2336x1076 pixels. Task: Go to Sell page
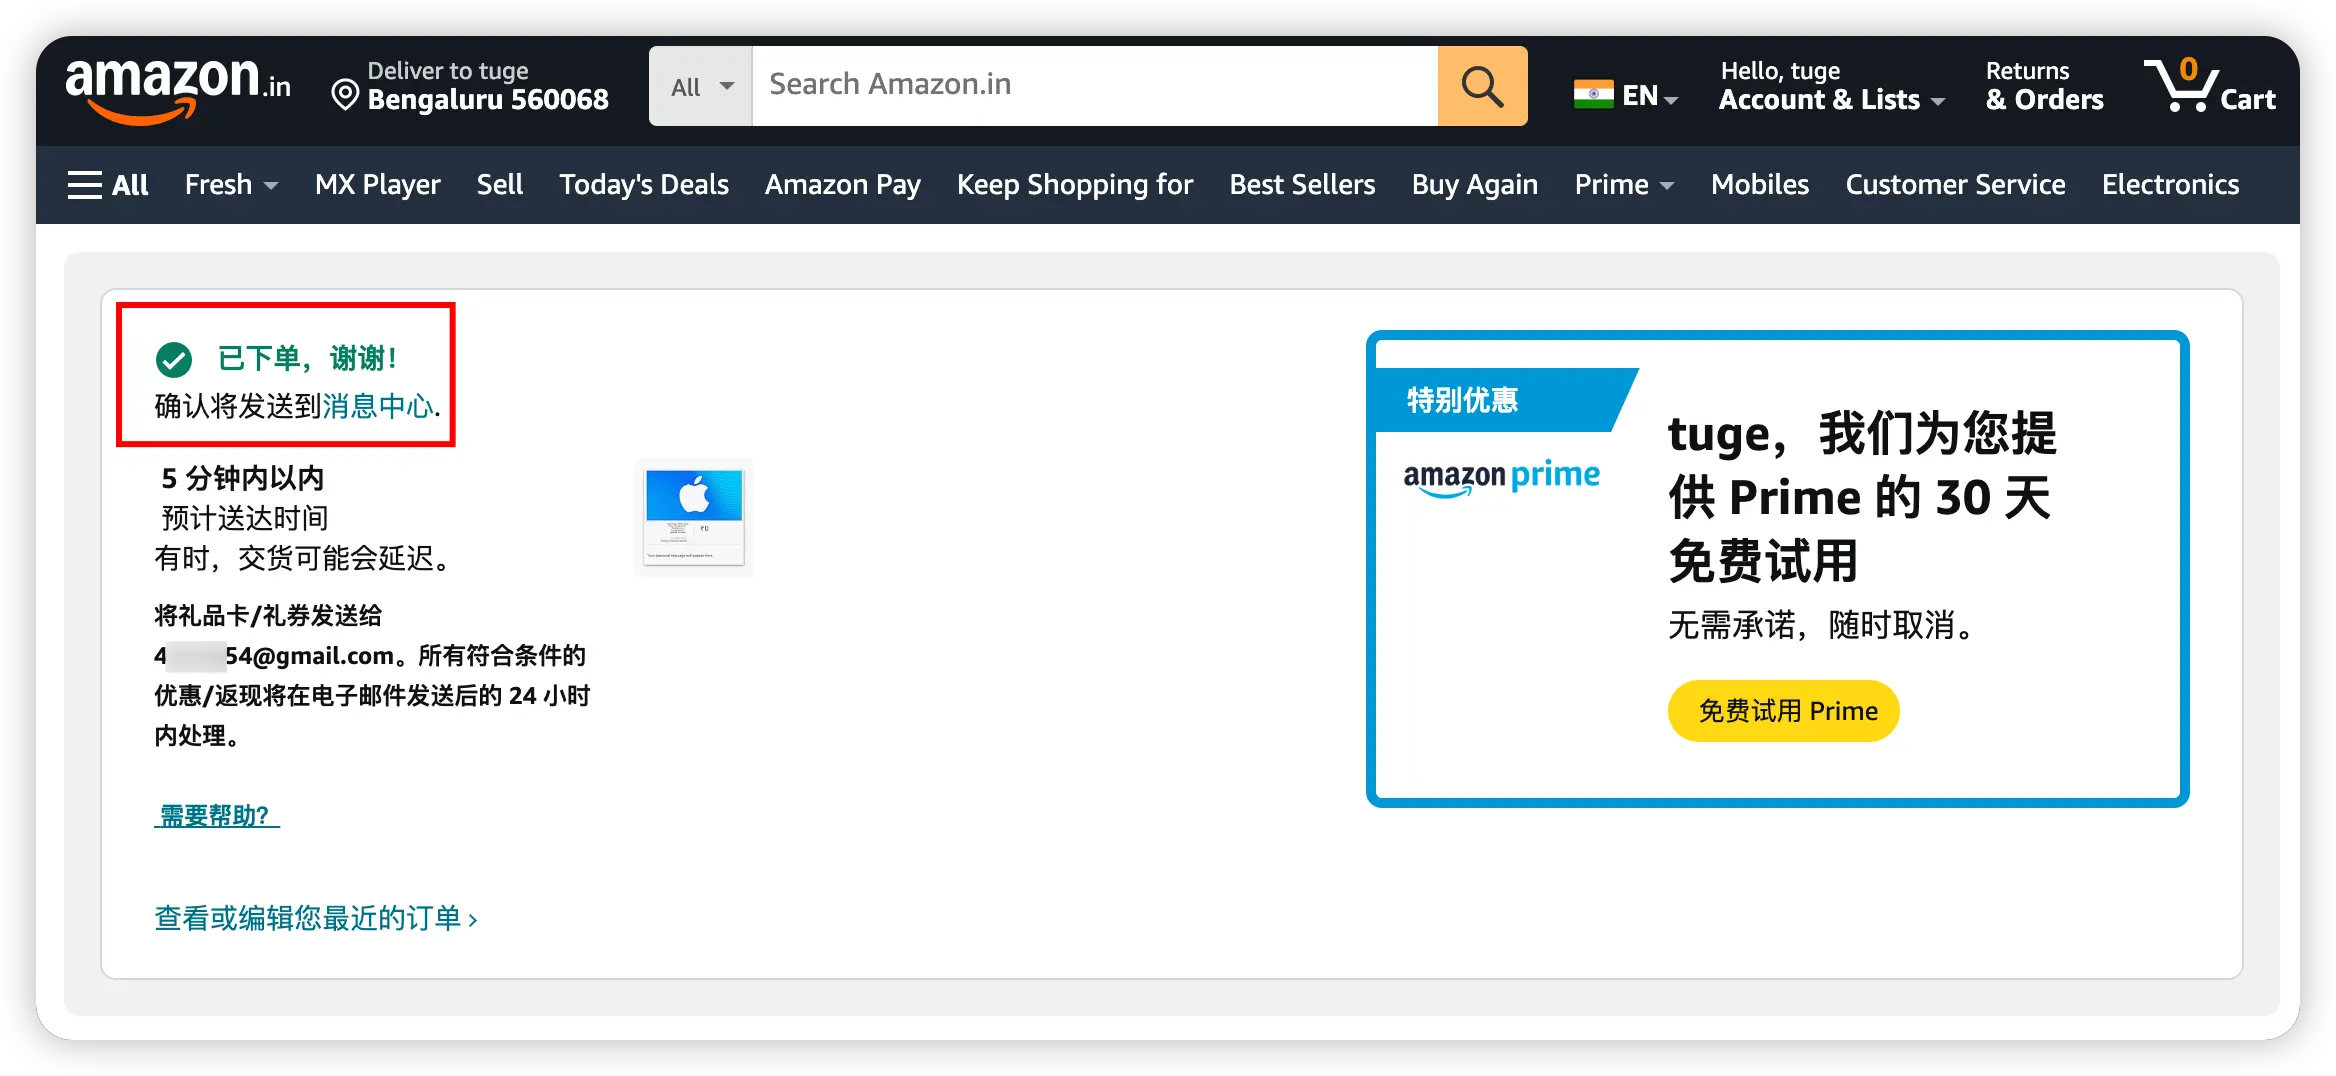coord(500,185)
